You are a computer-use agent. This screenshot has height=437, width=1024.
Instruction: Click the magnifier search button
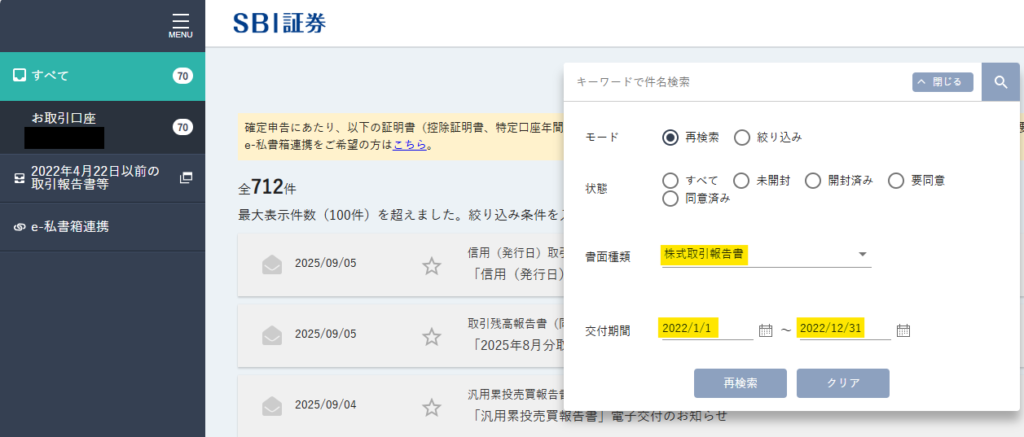(1000, 82)
